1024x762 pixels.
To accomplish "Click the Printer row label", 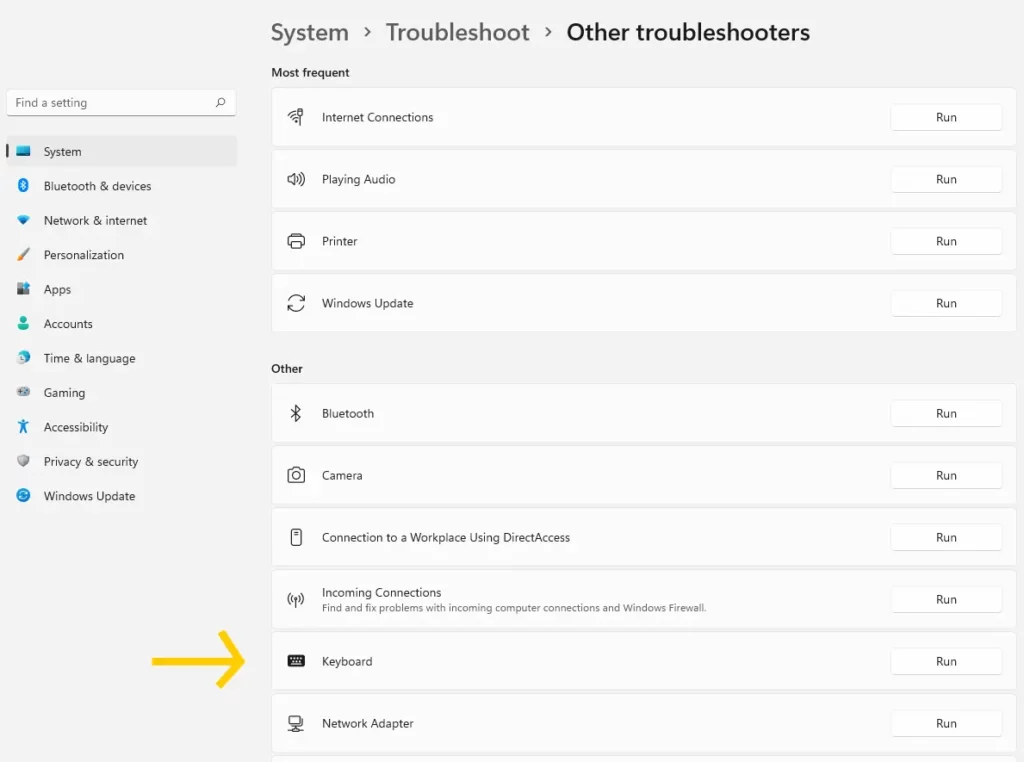I will (x=340, y=242).
